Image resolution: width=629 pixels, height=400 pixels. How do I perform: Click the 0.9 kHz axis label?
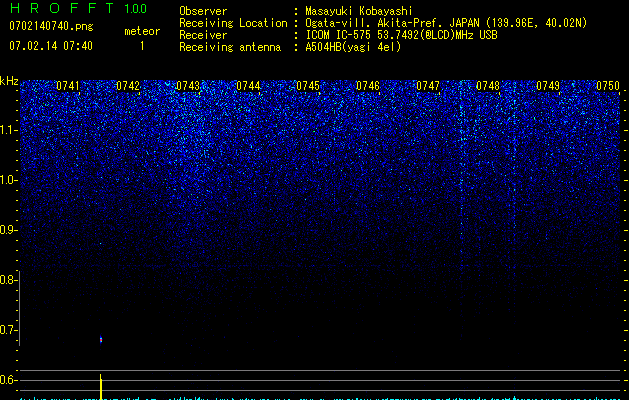tap(7, 230)
